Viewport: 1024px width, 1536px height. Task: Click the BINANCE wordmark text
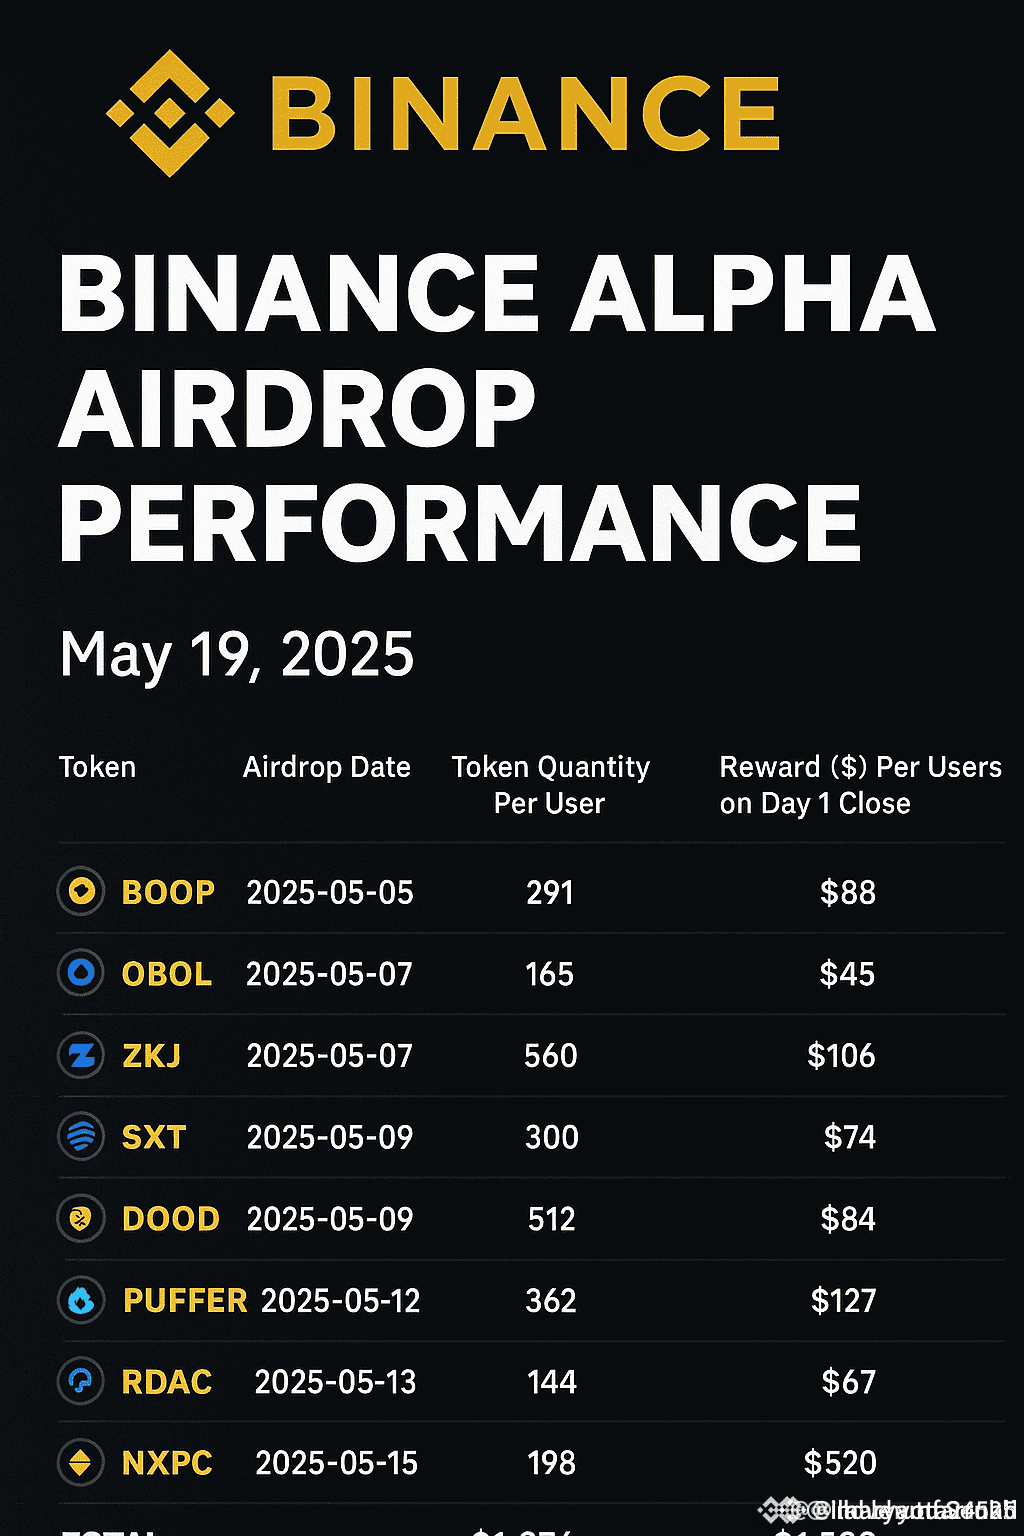(524, 113)
